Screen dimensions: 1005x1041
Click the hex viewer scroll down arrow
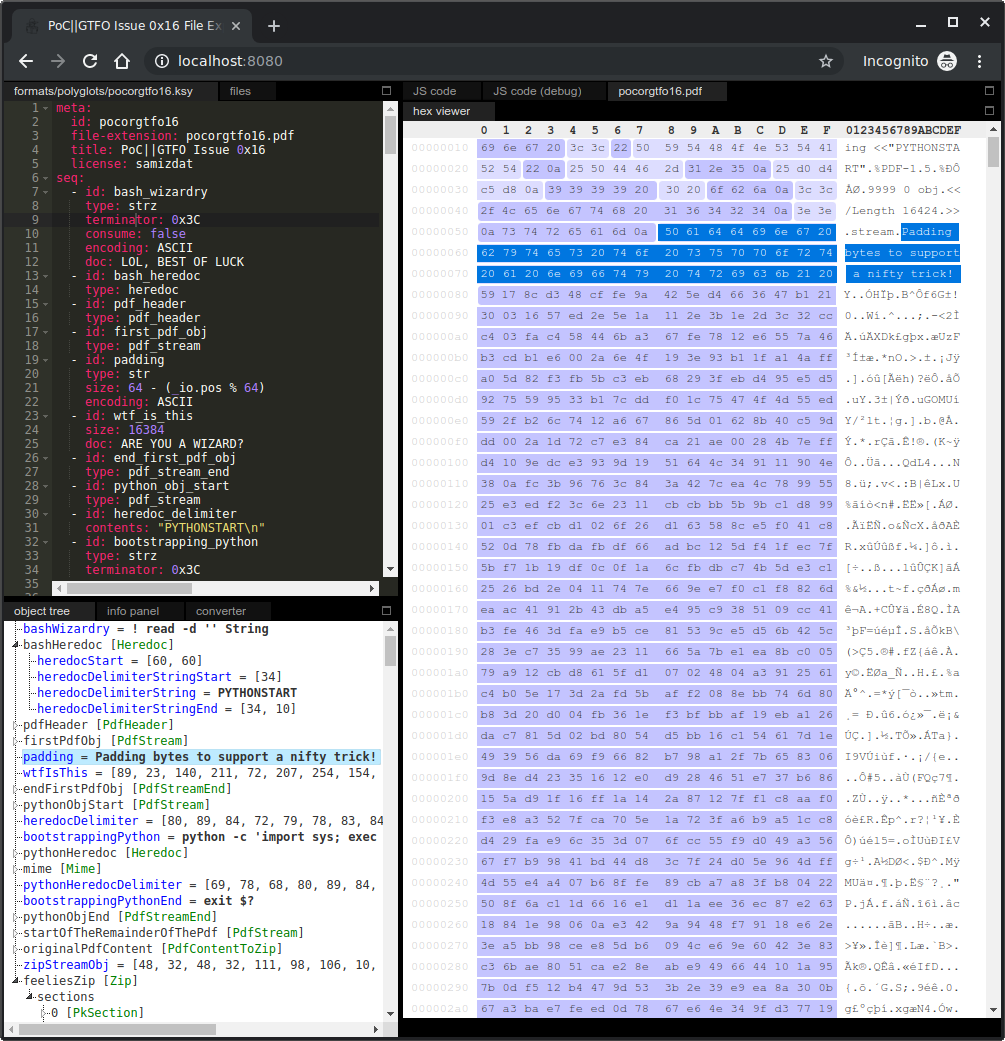click(993, 1010)
